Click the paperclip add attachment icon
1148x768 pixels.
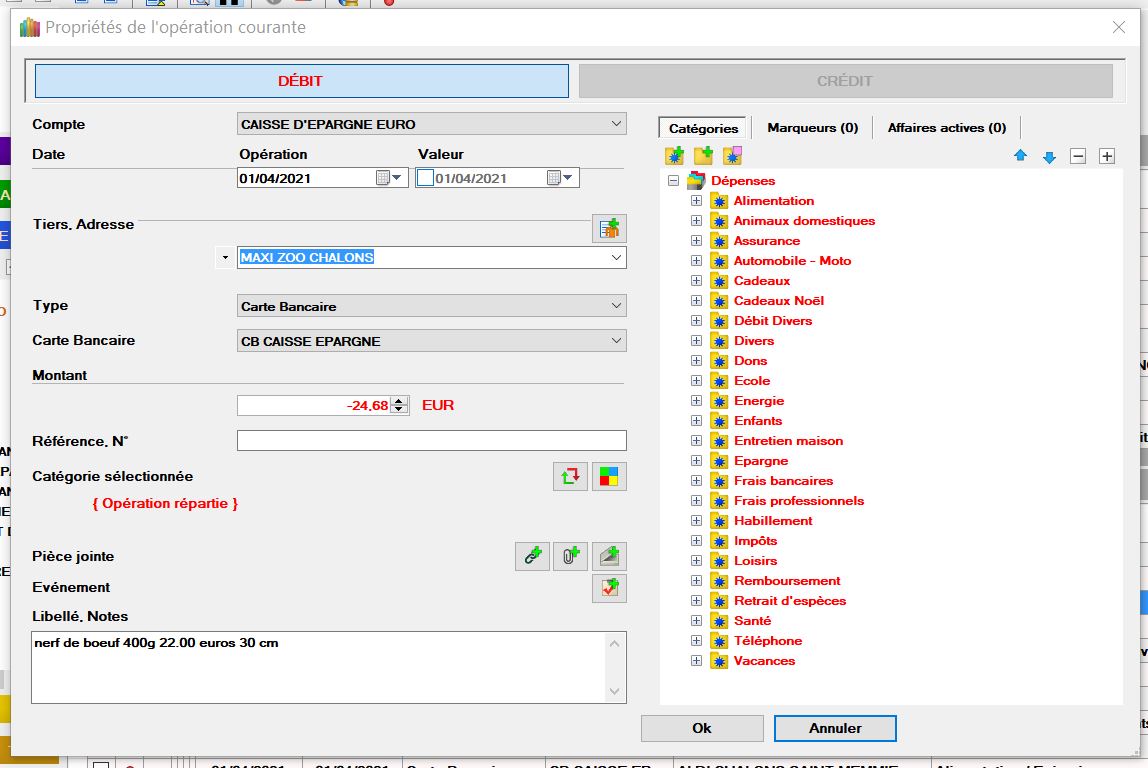570,557
